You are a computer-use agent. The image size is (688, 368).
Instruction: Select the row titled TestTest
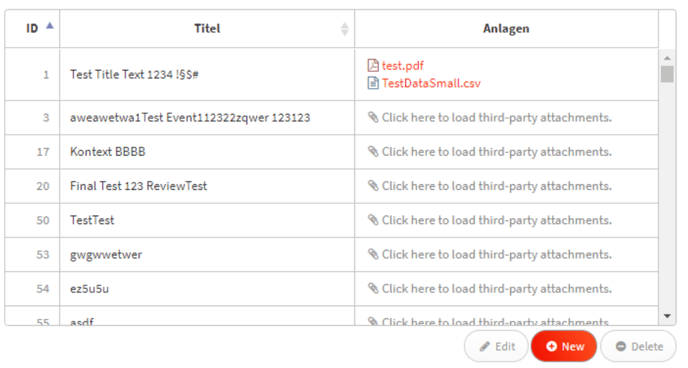tap(331, 220)
